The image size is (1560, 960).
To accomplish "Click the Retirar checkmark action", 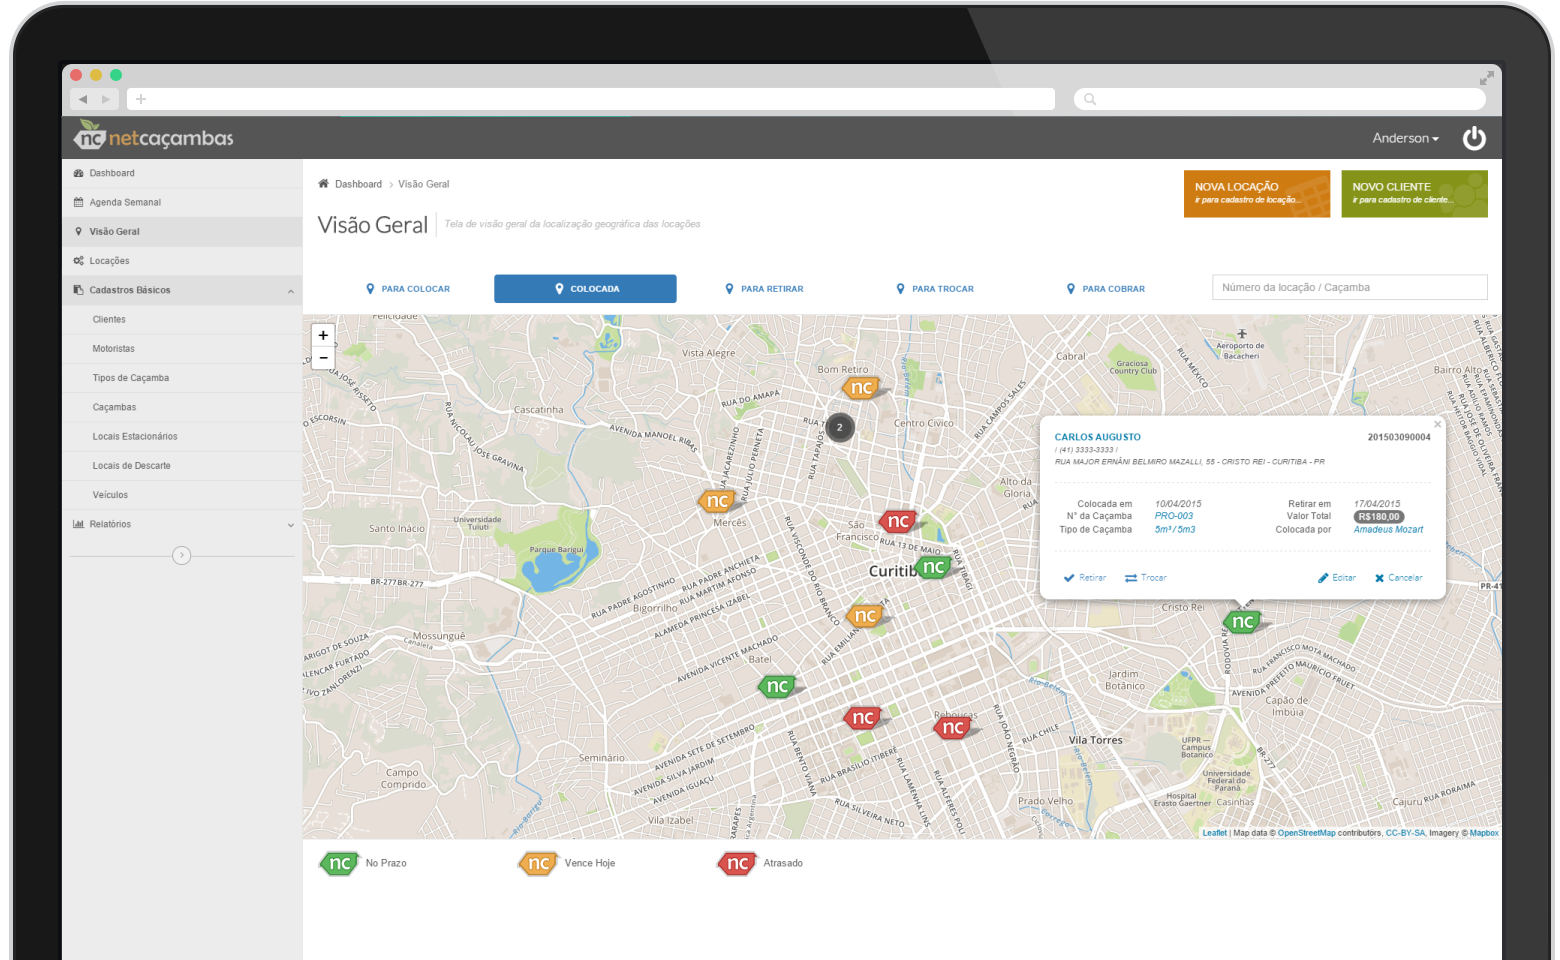I will click(1085, 578).
